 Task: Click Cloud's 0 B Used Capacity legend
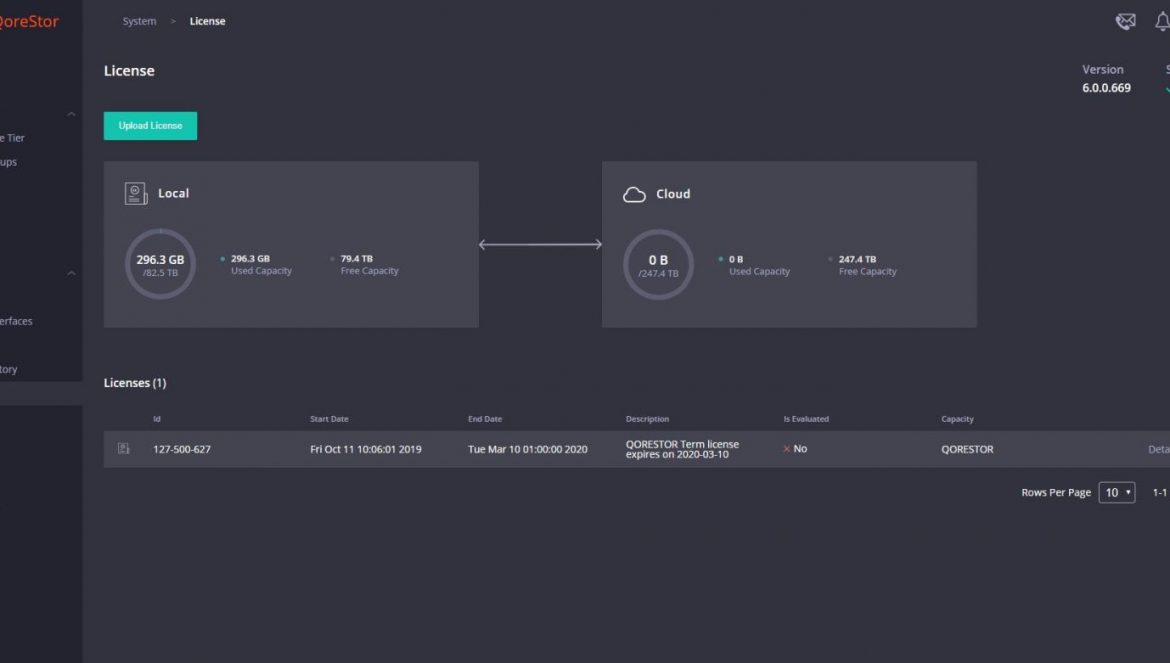[754, 265]
